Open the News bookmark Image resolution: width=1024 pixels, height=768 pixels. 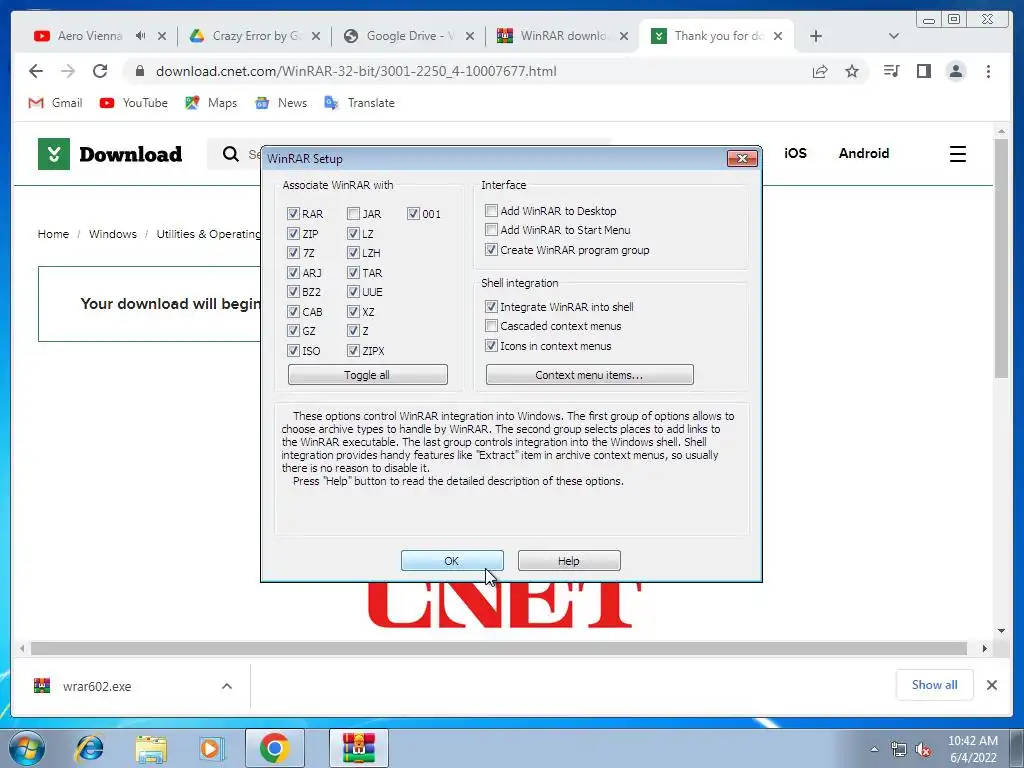pyautogui.click(x=281, y=103)
